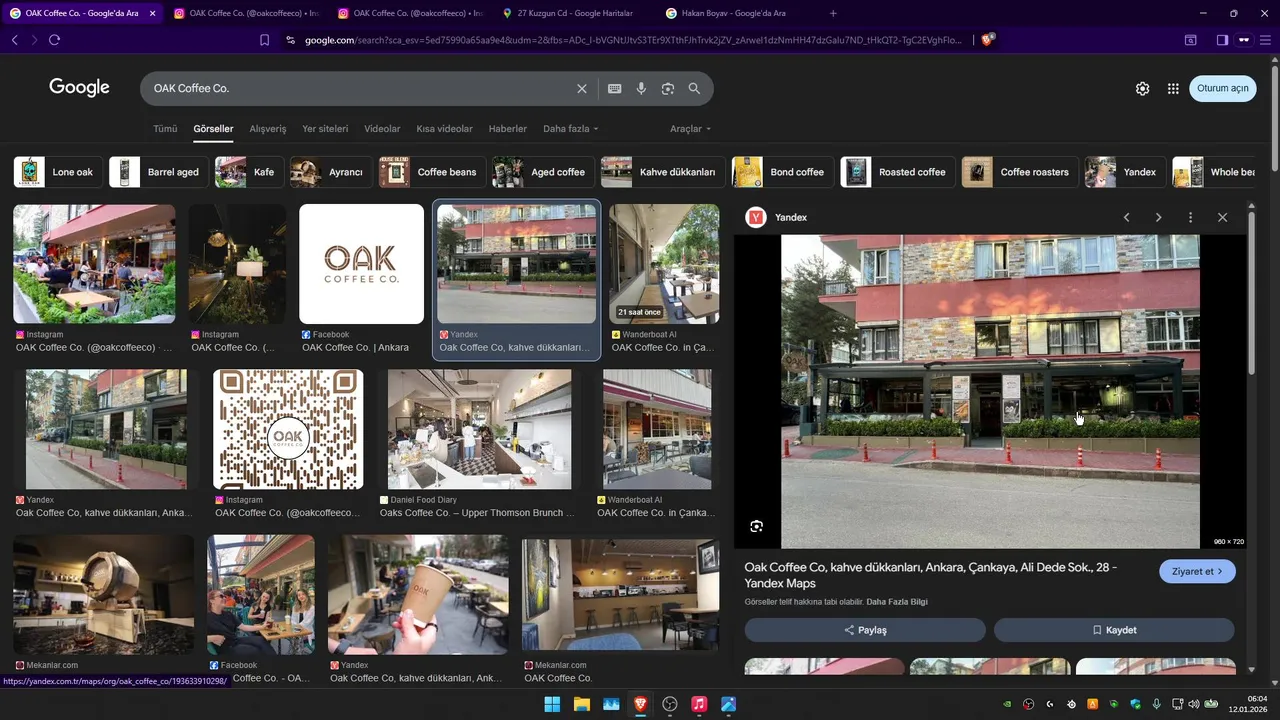The image size is (1280, 720).
Task: Click the search query input field
Action: pyautogui.click(x=360, y=88)
